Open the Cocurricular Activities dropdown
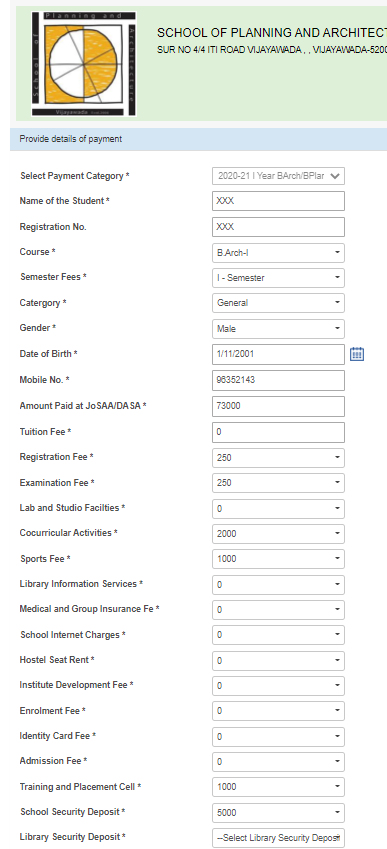Screen dimensions: 387x849 tap(278, 534)
